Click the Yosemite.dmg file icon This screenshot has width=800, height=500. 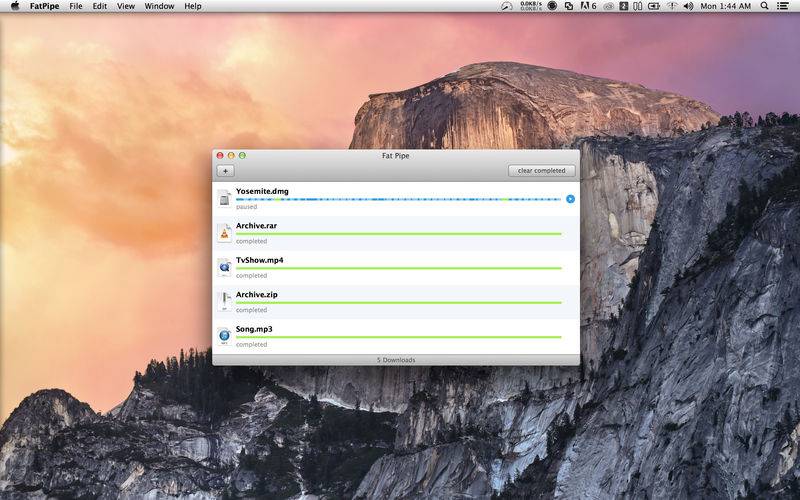pos(224,198)
